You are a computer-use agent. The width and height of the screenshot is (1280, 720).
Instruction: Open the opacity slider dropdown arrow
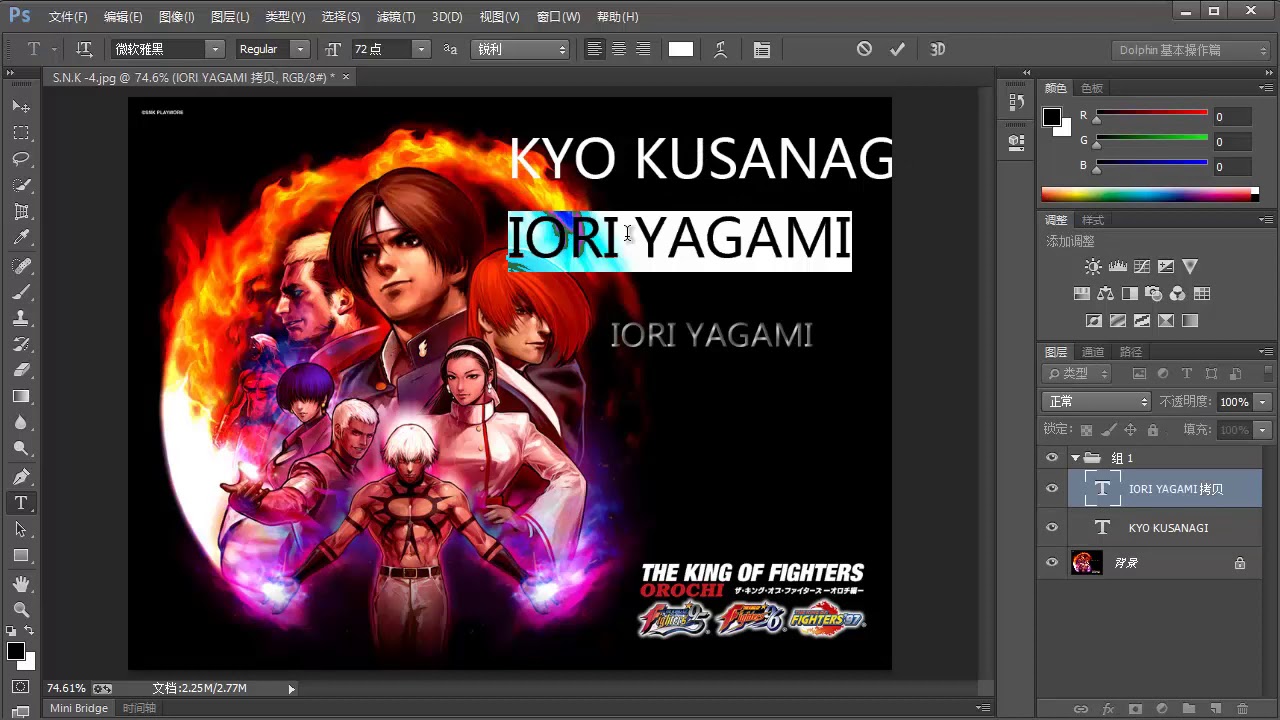tap(1263, 401)
